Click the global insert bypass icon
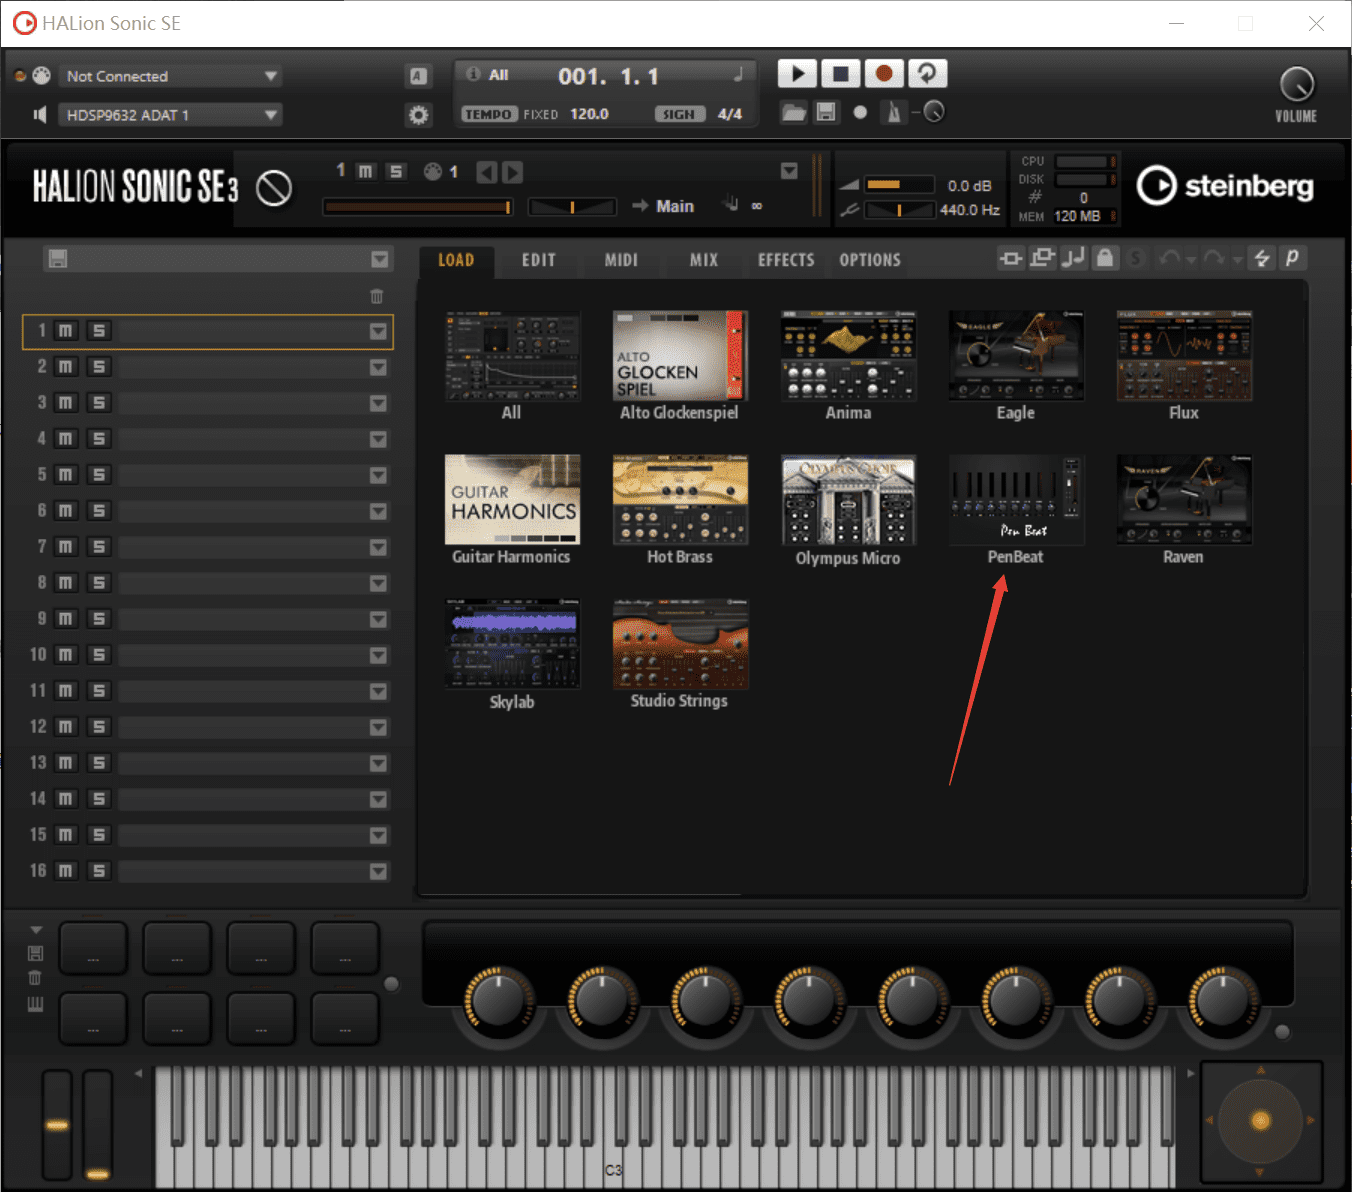 tap(1010, 259)
